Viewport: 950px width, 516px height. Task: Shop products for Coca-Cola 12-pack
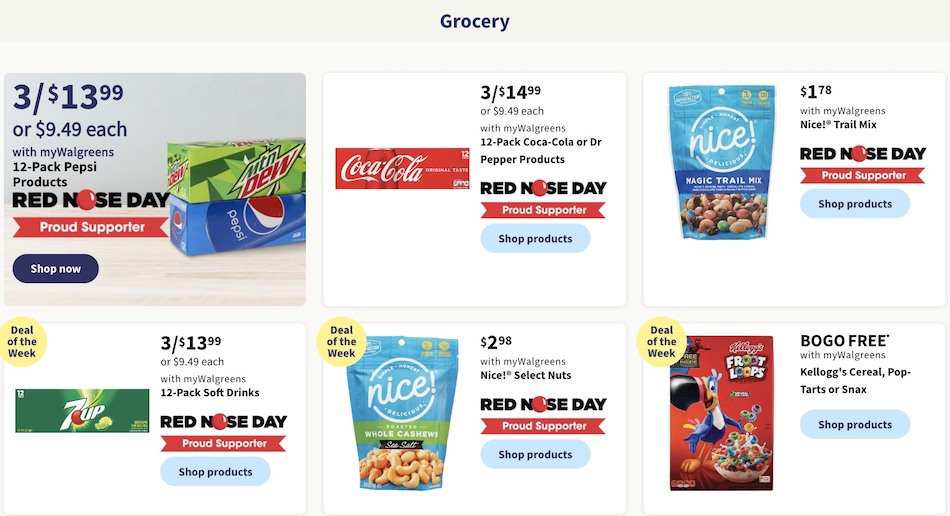point(535,239)
